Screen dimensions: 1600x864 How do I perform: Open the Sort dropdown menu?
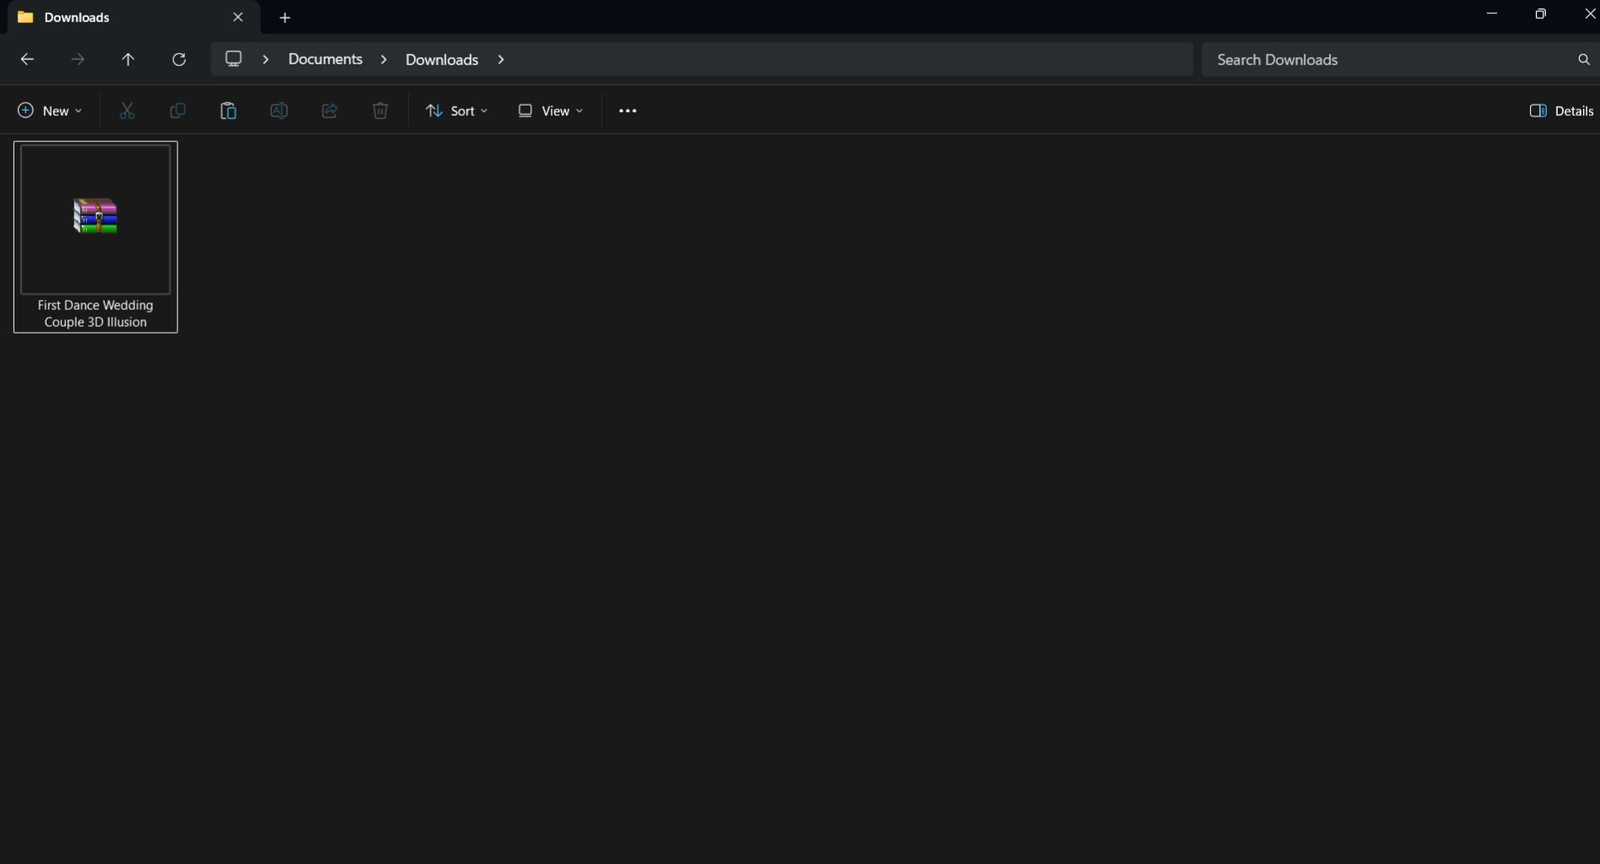457,111
